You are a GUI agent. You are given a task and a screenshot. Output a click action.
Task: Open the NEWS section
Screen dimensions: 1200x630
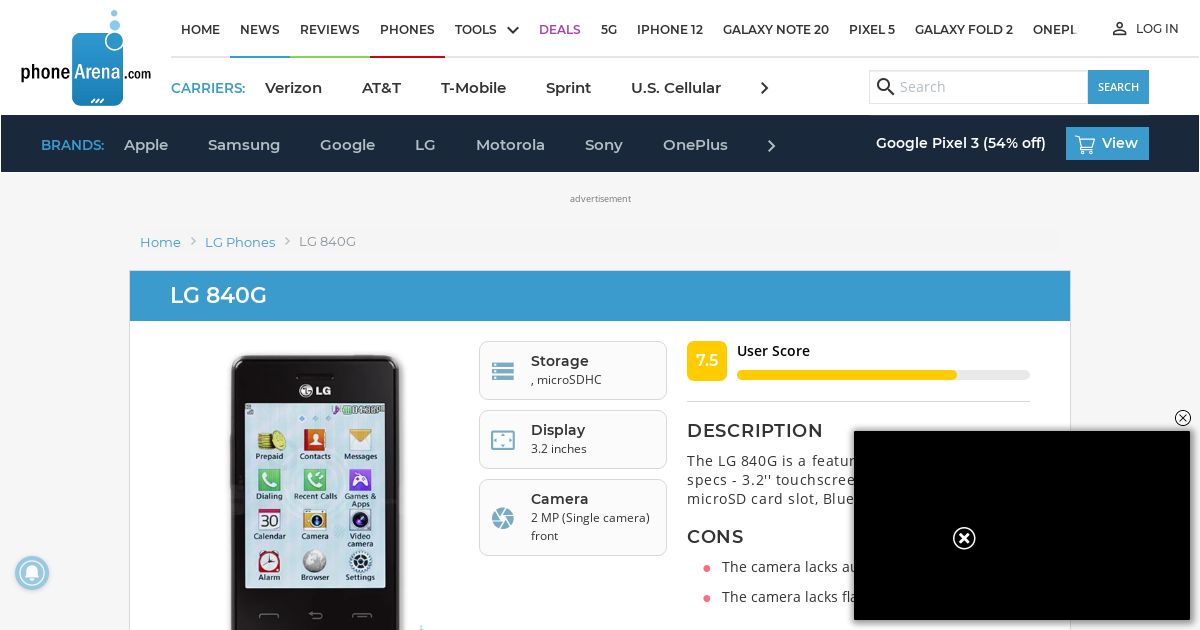260,29
